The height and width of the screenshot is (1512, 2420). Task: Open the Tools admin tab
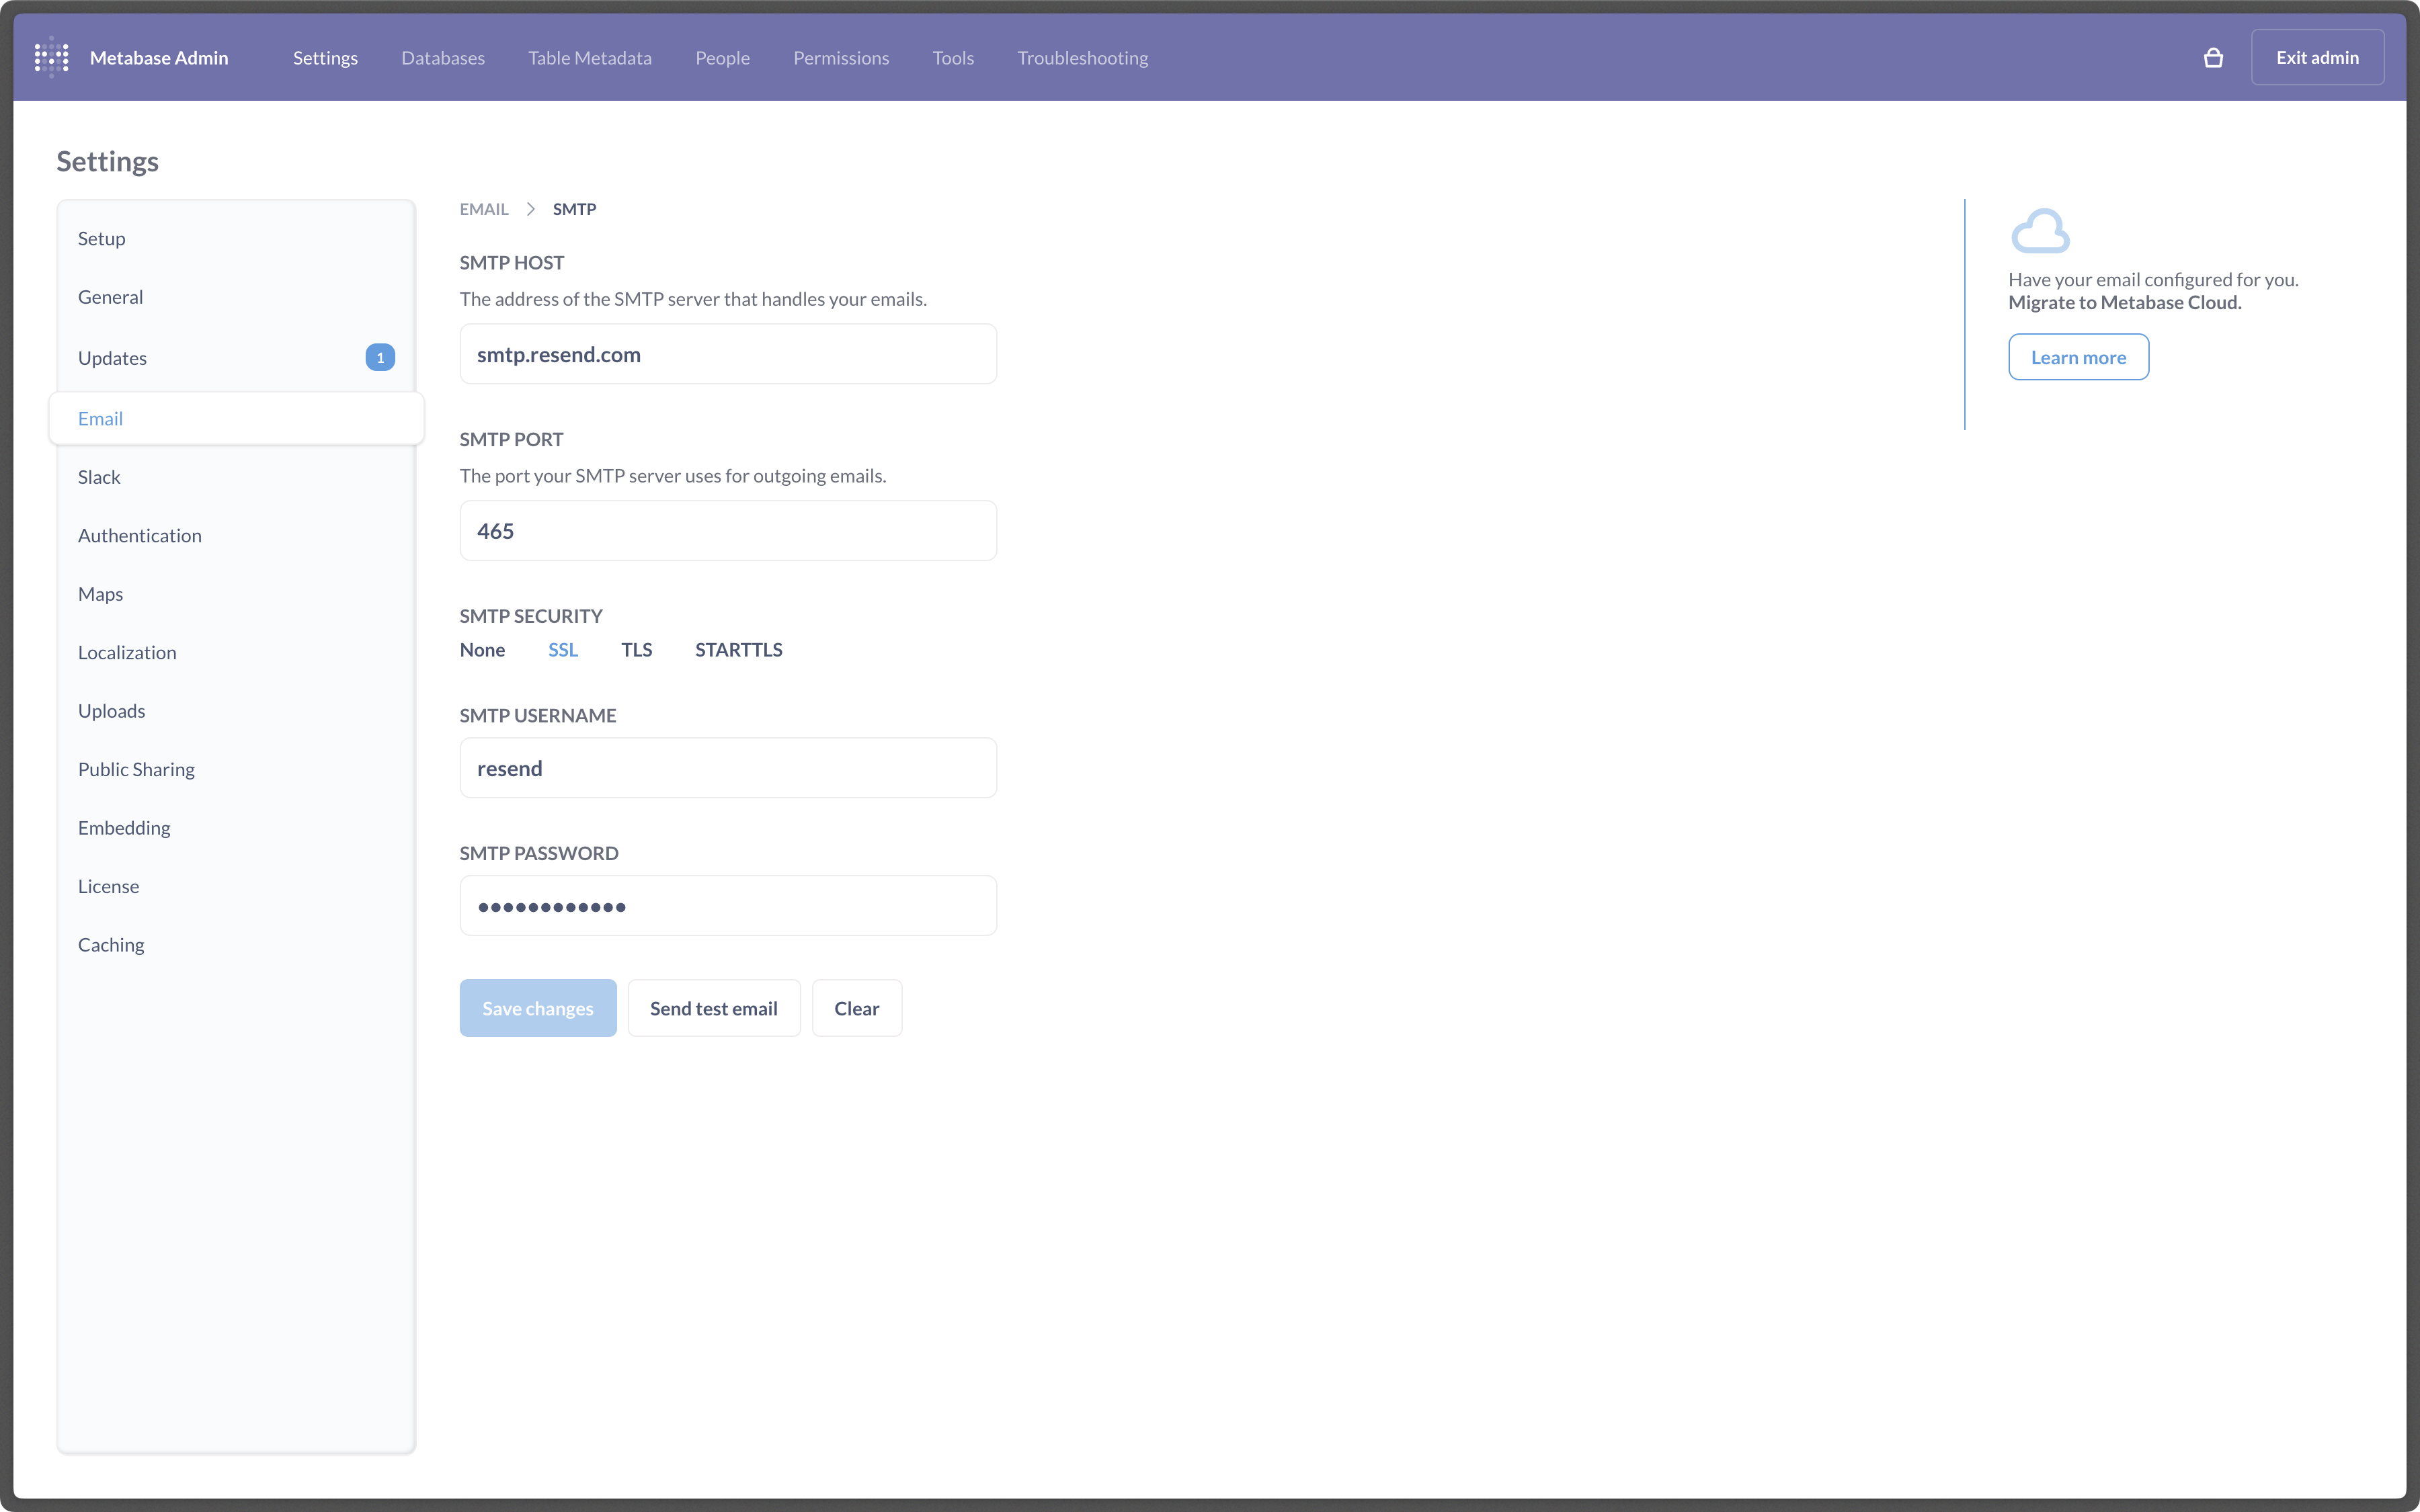tap(953, 58)
